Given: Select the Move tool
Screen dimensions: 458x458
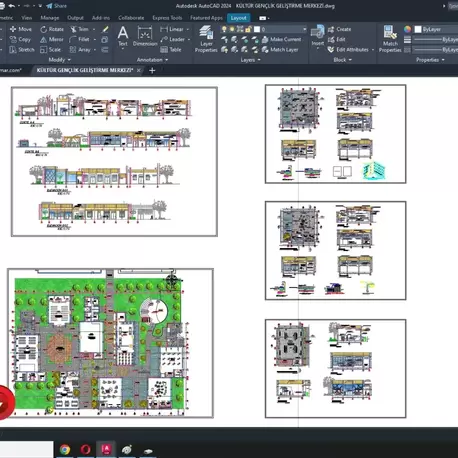Looking at the screenshot, I should pyautogui.click(x=21, y=29).
